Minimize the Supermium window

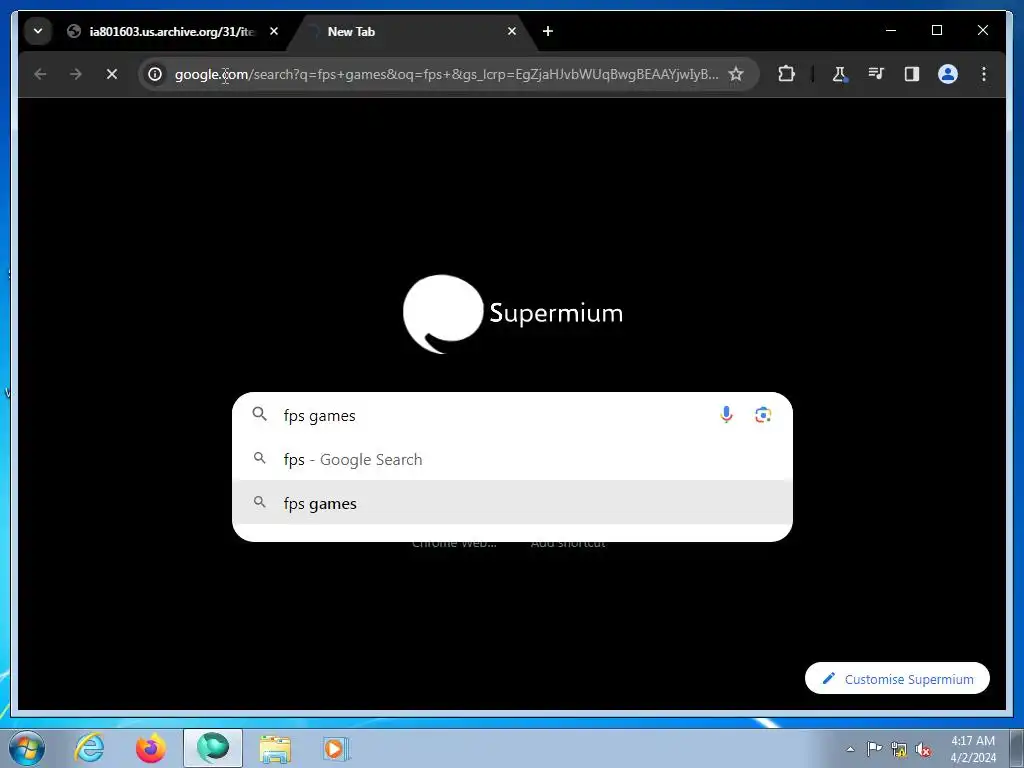point(891,30)
